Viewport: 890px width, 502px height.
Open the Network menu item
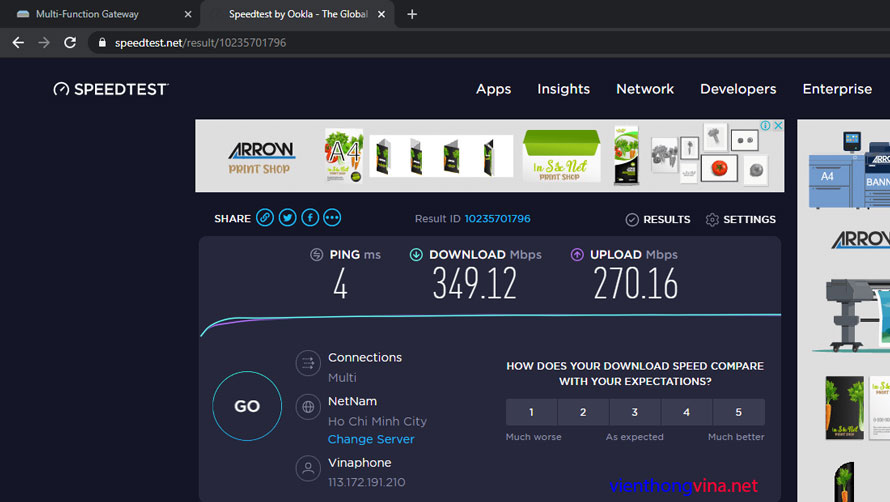click(645, 89)
